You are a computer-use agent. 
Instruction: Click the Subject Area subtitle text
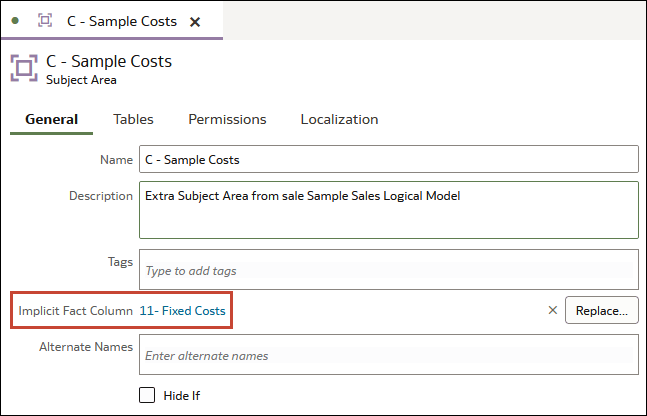click(x=81, y=80)
